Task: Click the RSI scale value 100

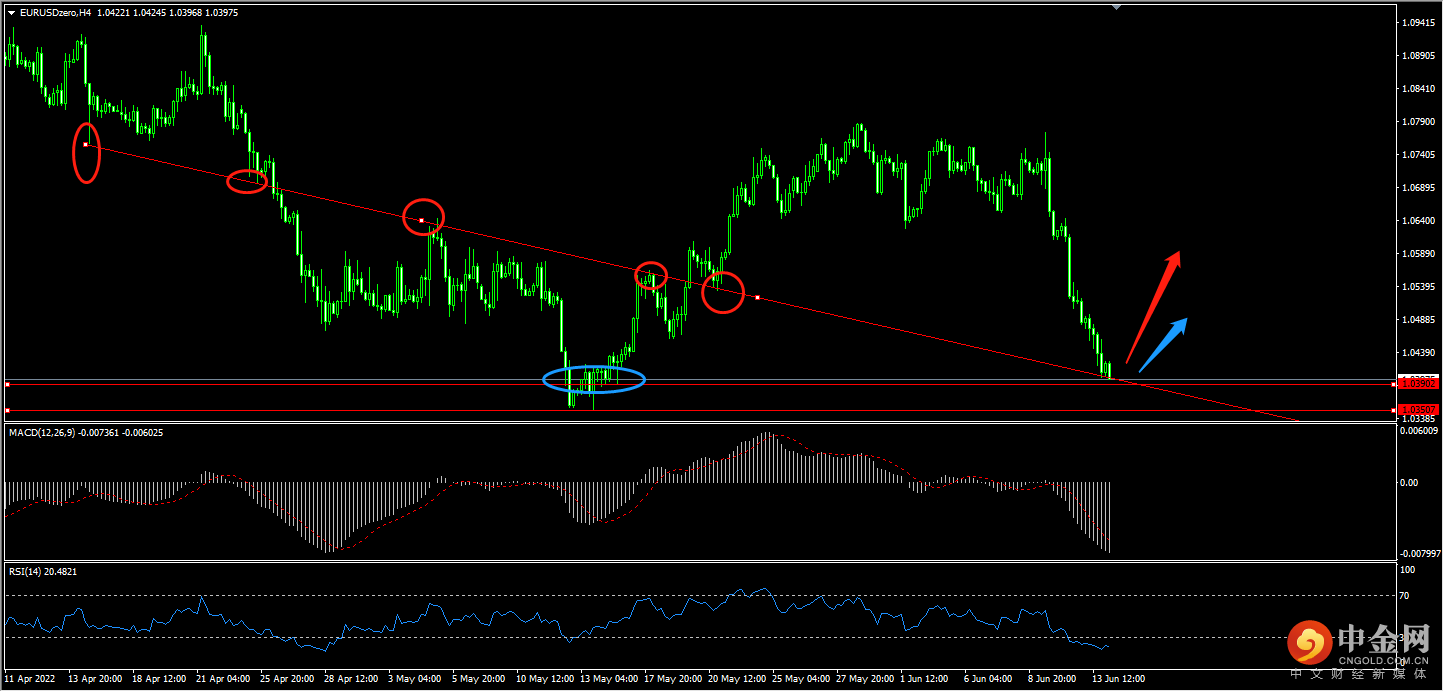Action: (1409, 570)
